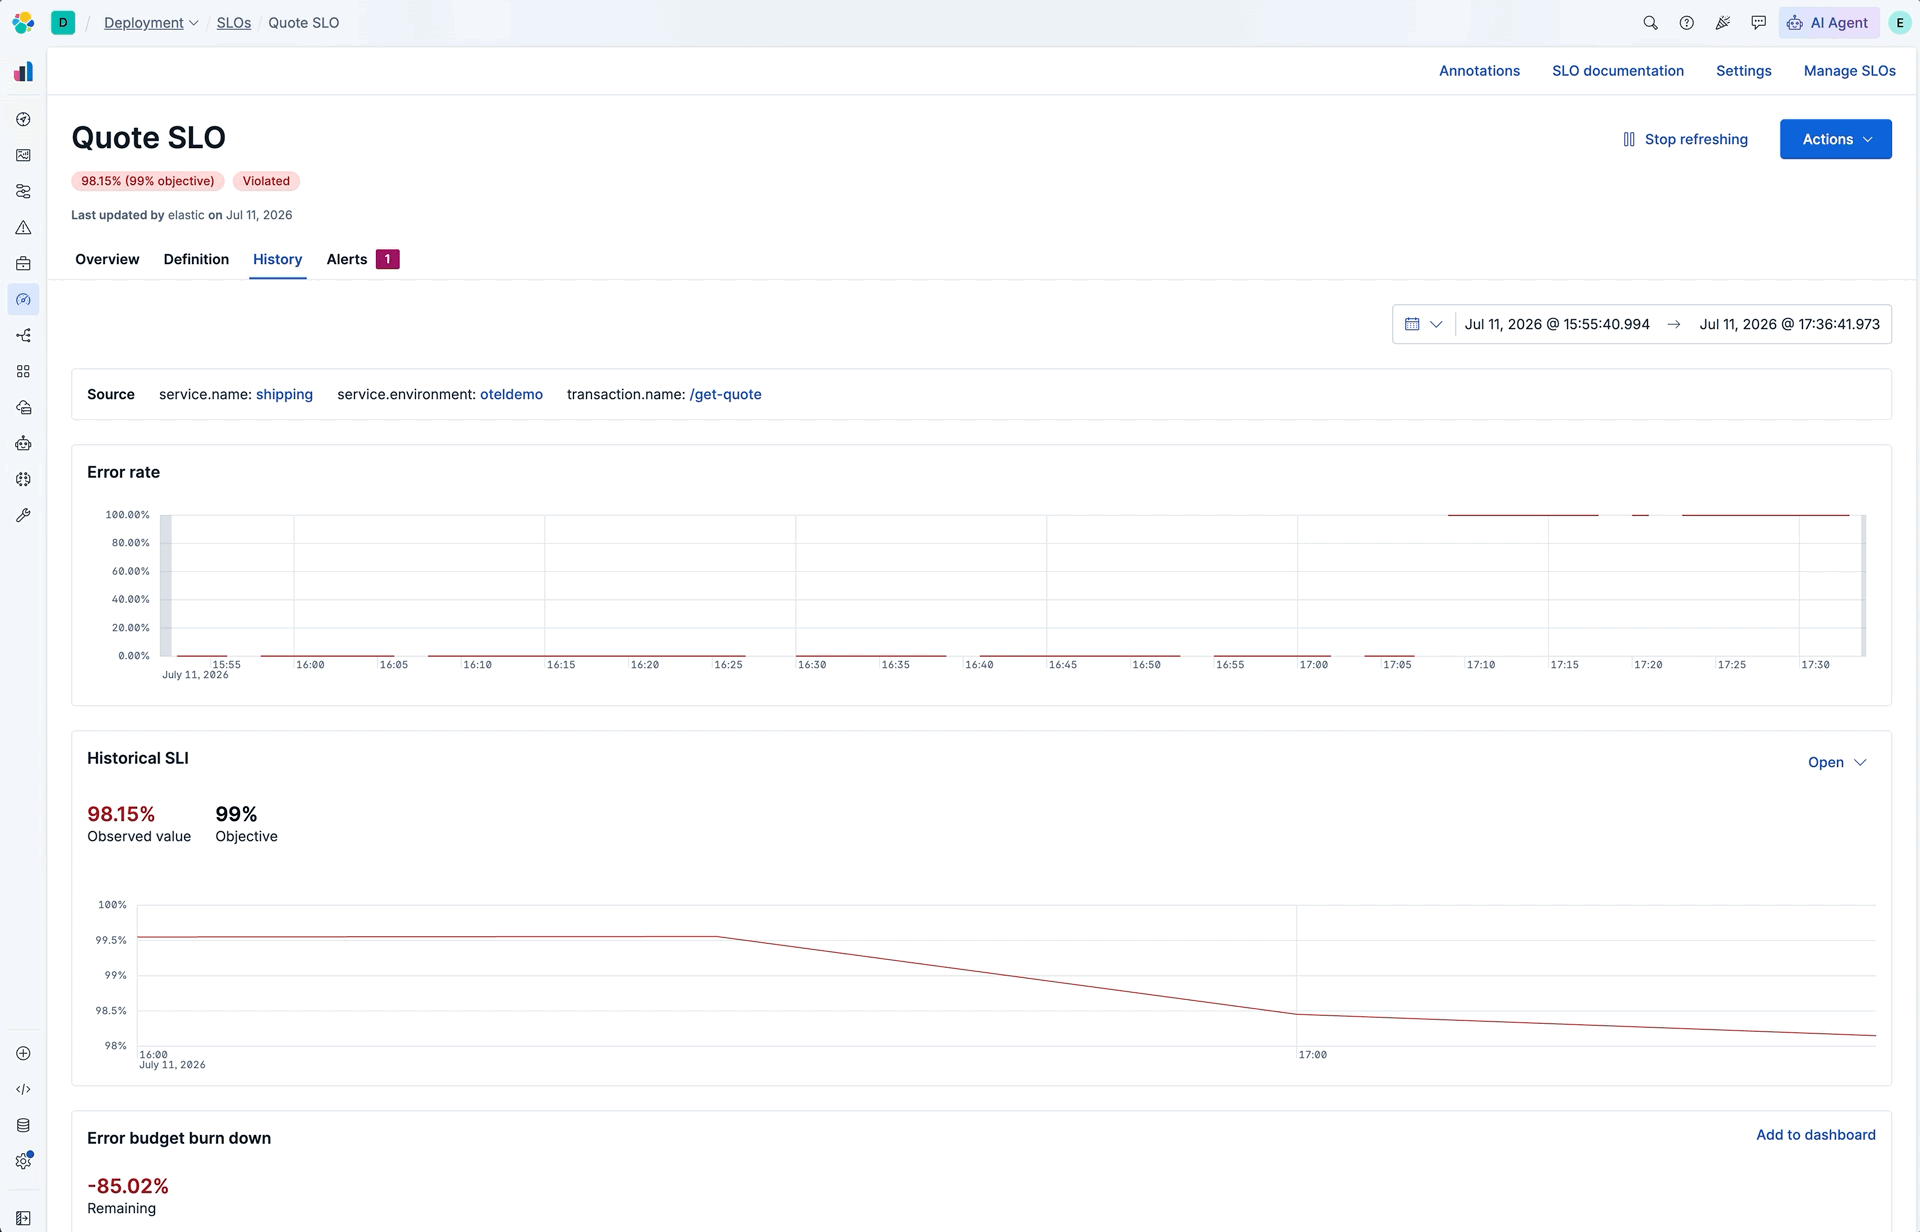Open the Machine Learning brain icon in sidebar
Viewport: 1920px width, 1232px height.
pos(23,479)
